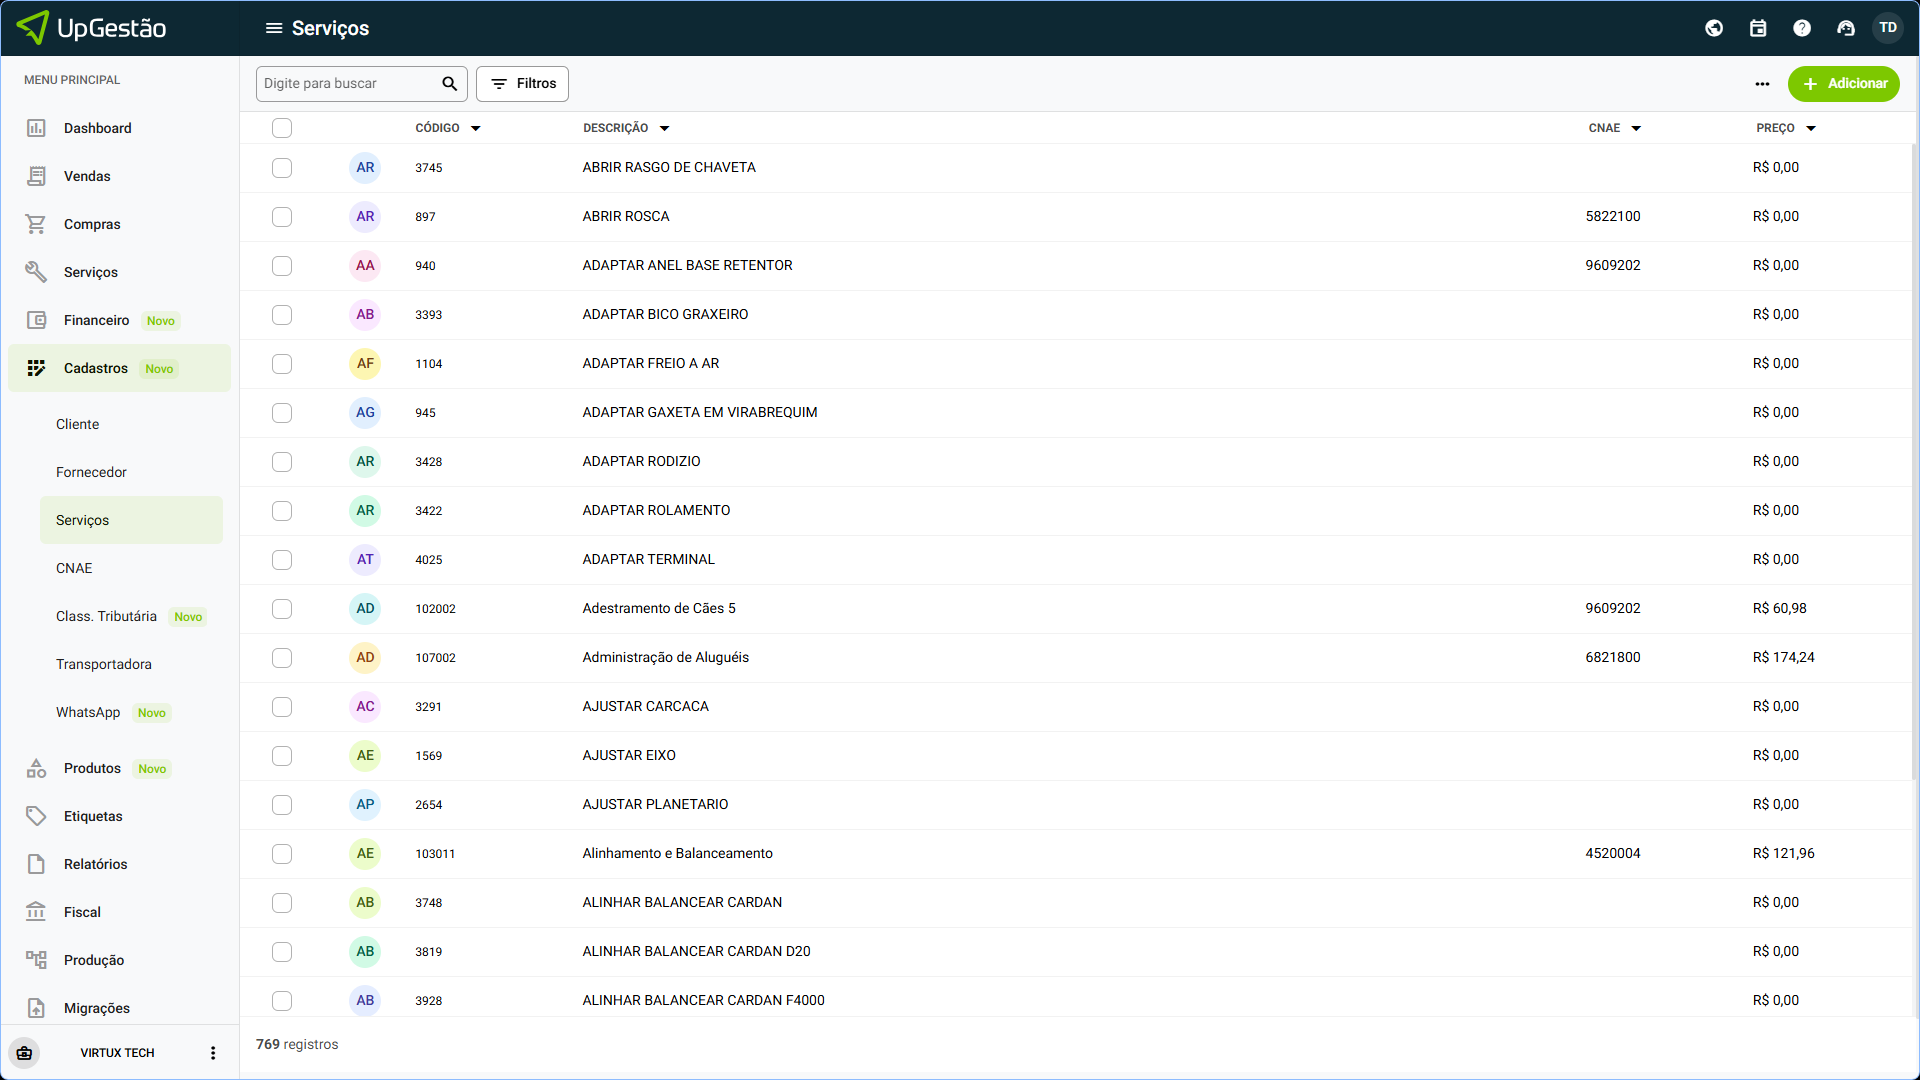1920x1080 pixels.
Task: Open the Filtros button
Action: click(x=522, y=84)
